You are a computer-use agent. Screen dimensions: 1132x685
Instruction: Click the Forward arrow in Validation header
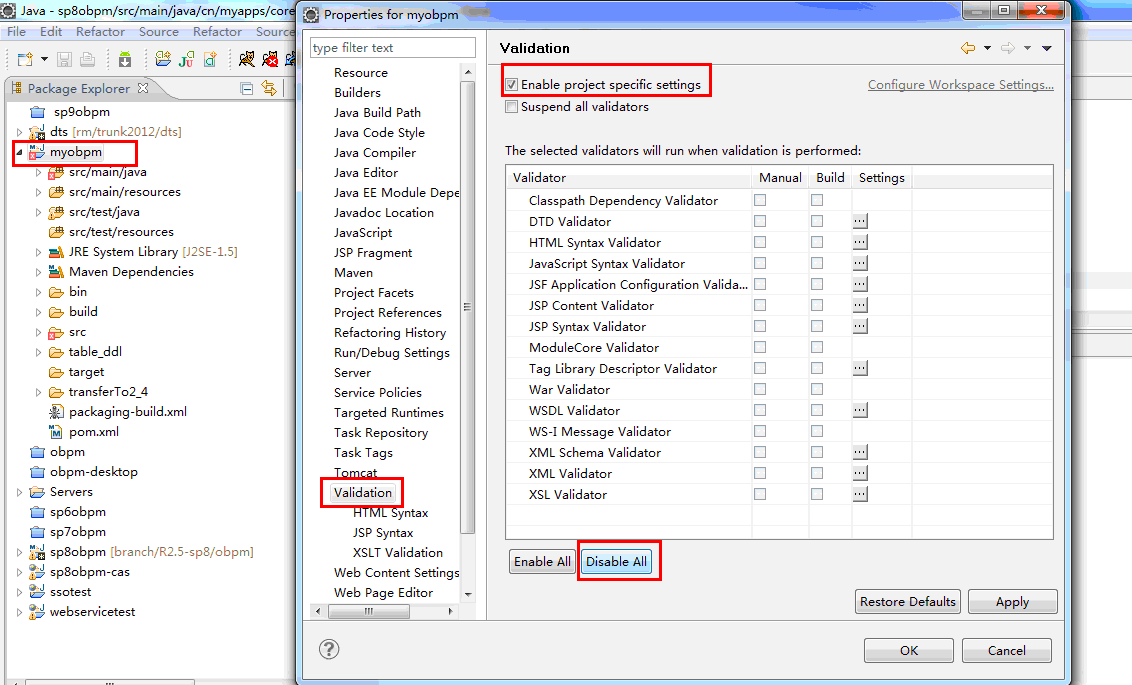(x=1008, y=48)
